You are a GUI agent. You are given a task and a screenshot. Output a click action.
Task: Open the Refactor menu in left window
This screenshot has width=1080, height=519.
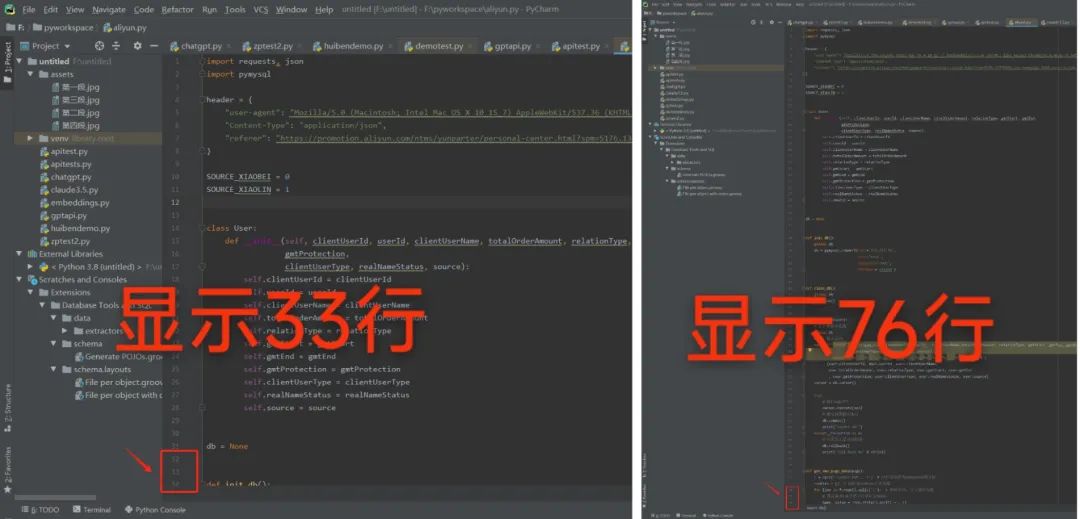178,10
